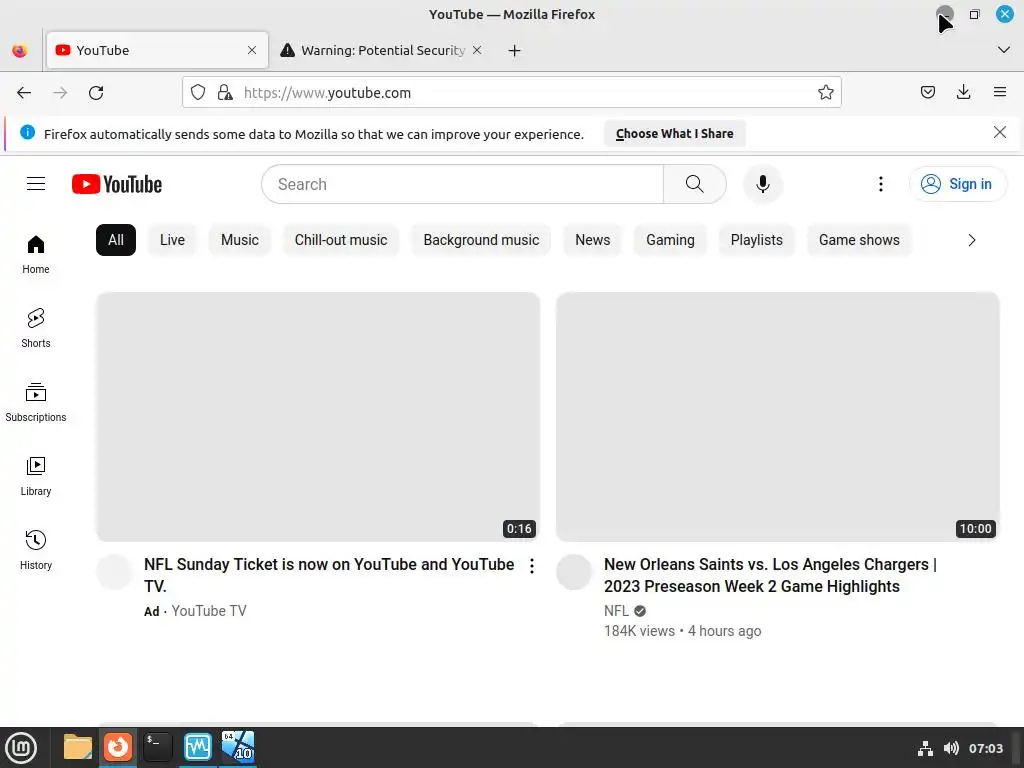Open the Linux Mint start menu
The image size is (1024, 768).
(21, 748)
